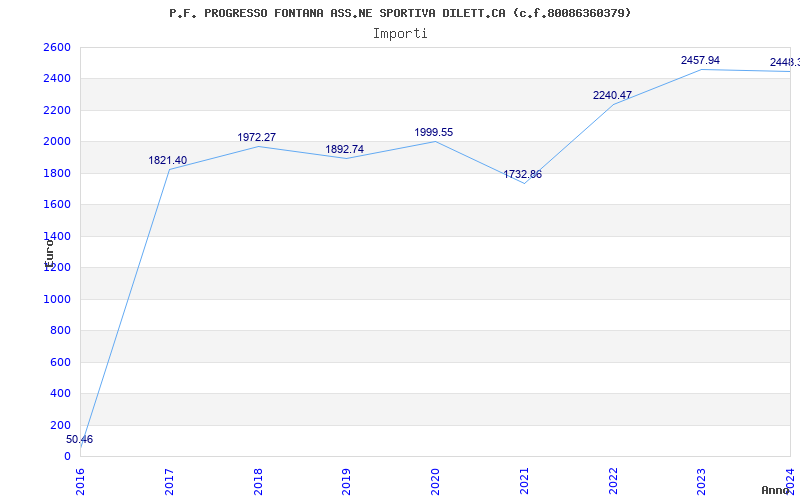Screen dimensions: 800x500
Task: Select the 1732.86 value label
Action: click(x=522, y=174)
